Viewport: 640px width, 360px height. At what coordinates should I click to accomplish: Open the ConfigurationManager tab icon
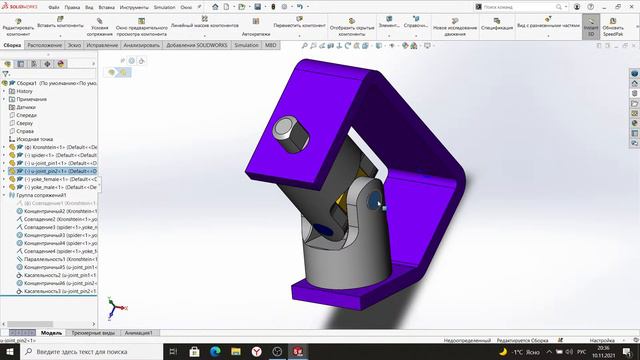pos(34,64)
